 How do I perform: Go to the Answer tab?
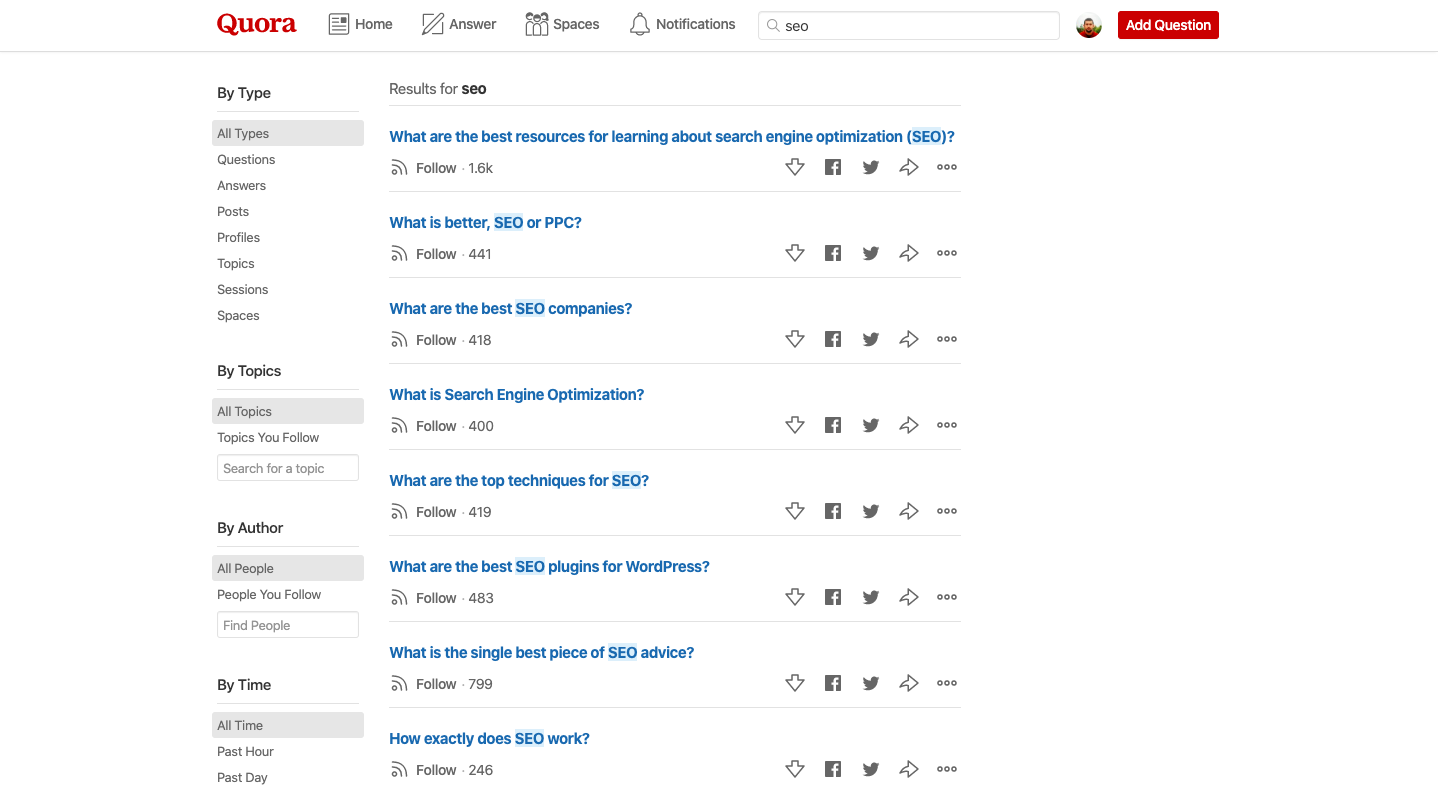tap(459, 24)
